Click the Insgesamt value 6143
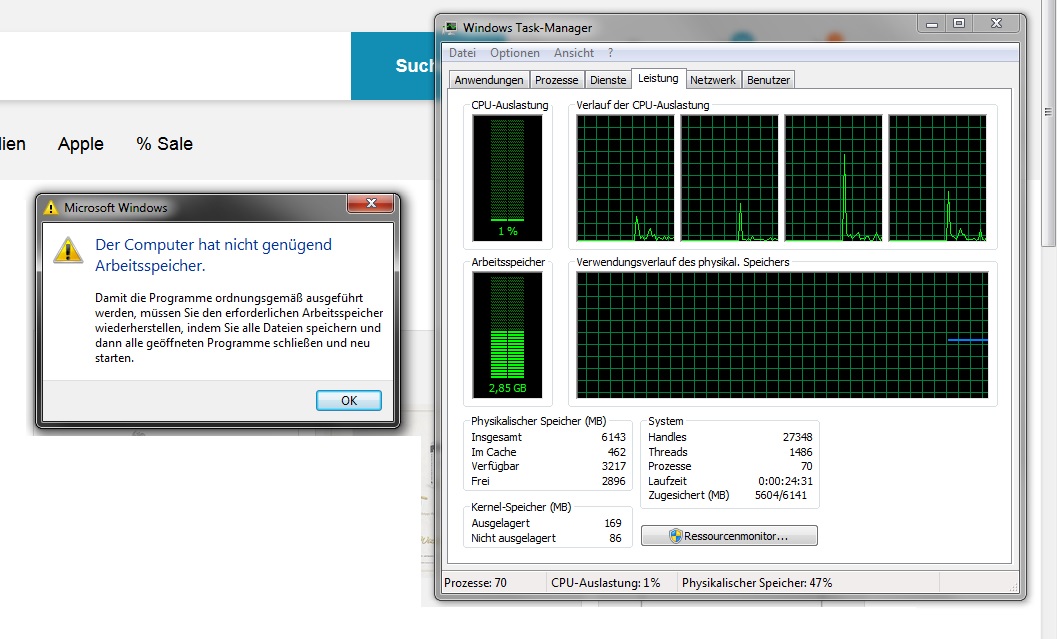The image size is (1057, 639). tap(613, 437)
